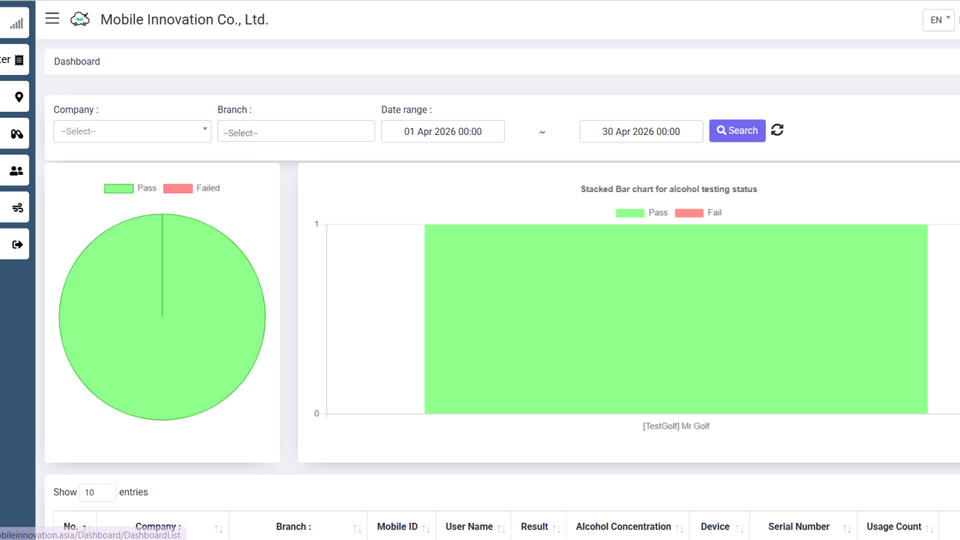Open the Company select dropdown
The image size is (960, 540).
click(x=132, y=131)
